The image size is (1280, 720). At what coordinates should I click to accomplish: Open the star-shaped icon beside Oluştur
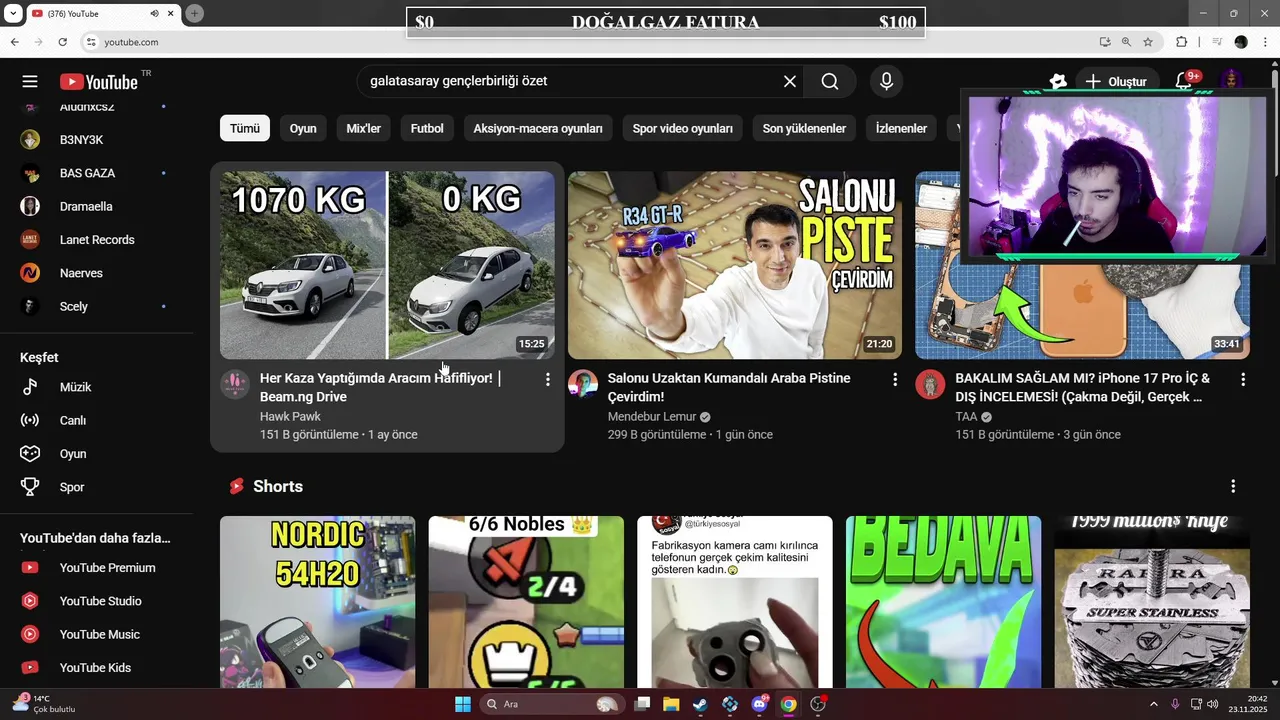[1058, 81]
